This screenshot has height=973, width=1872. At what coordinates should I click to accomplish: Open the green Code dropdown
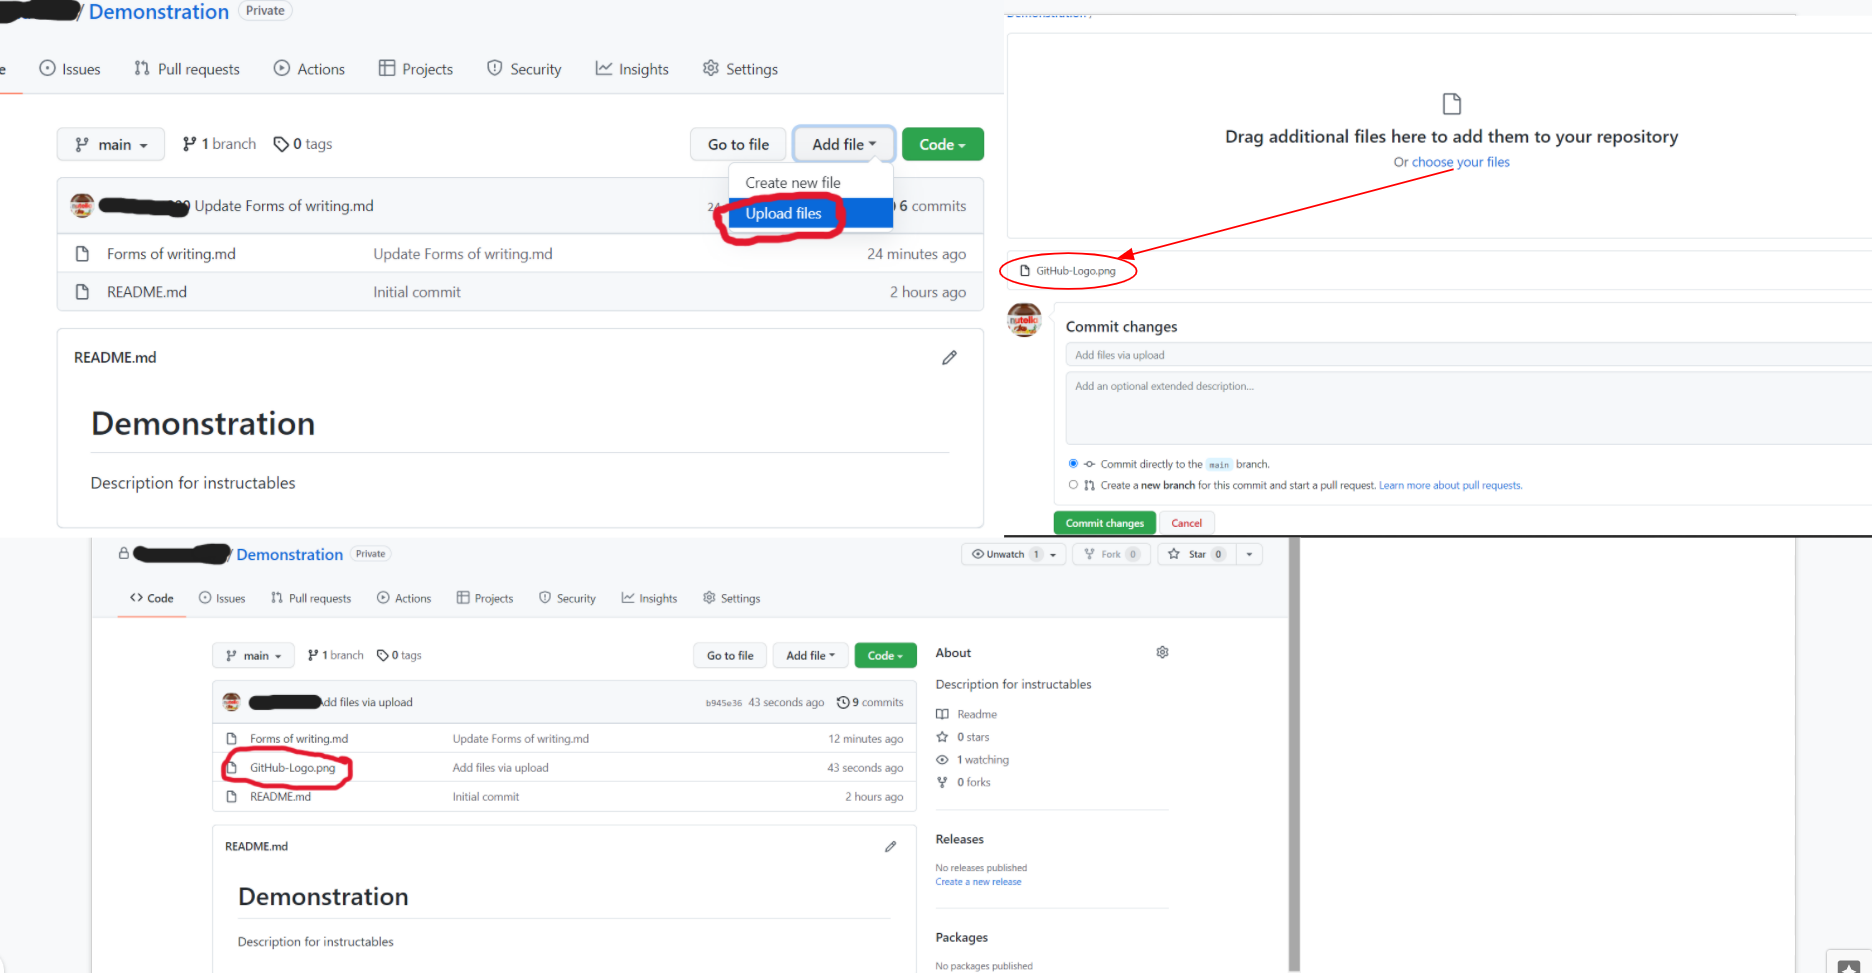[x=942, y=144]
